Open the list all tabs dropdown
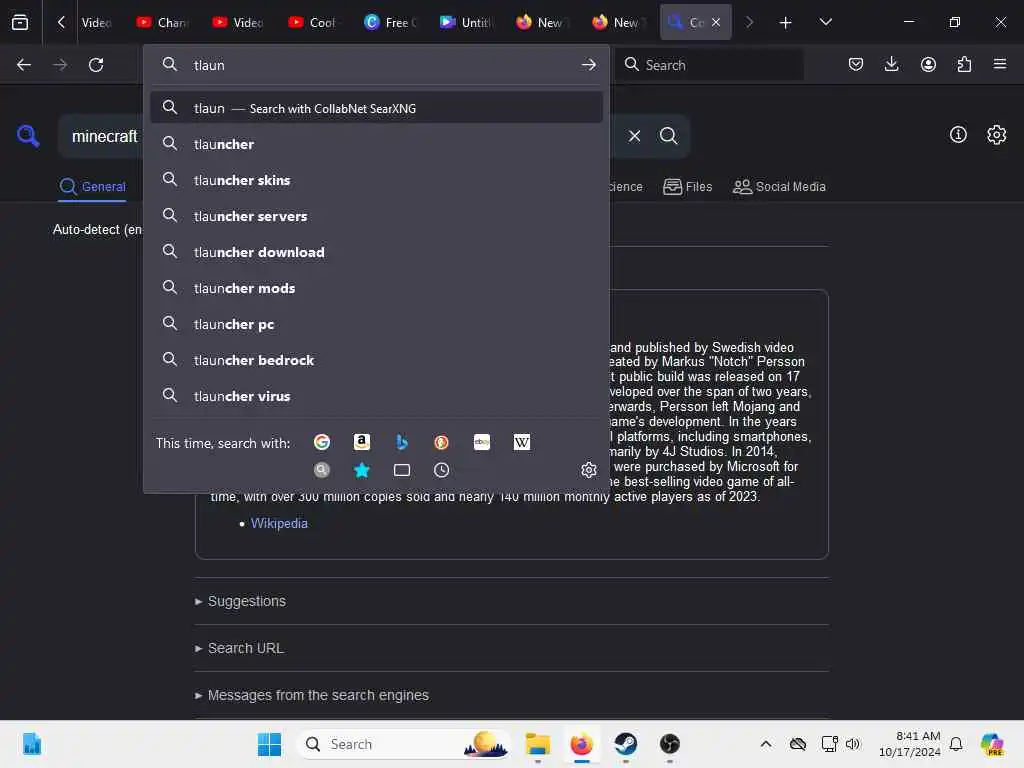 (825, 23)
